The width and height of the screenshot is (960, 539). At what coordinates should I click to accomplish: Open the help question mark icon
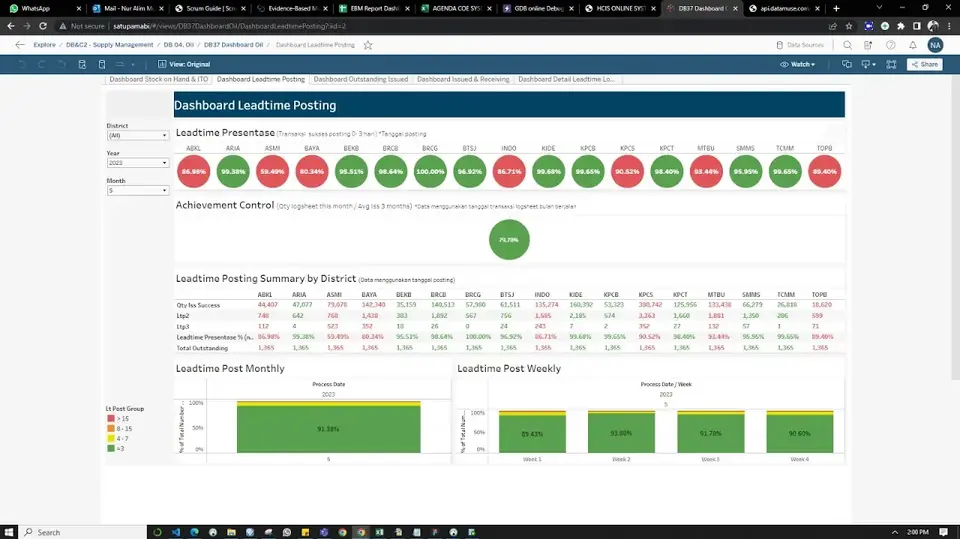point(891,45)
